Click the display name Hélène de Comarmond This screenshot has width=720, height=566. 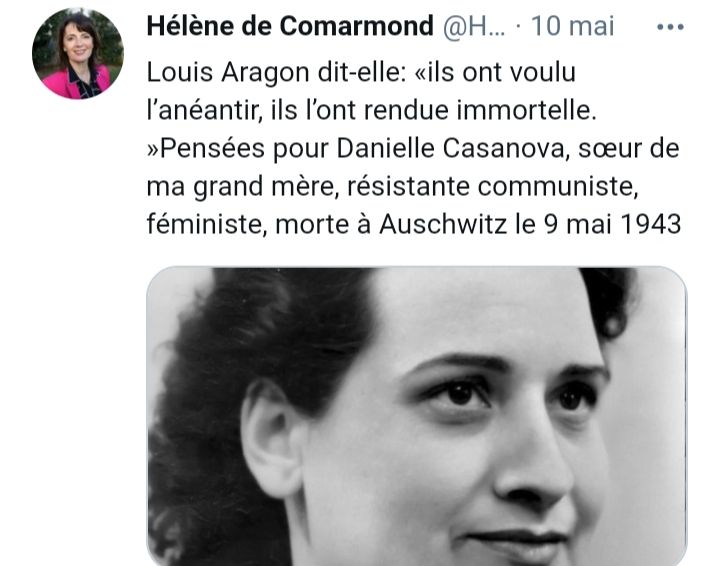point(290,26)
